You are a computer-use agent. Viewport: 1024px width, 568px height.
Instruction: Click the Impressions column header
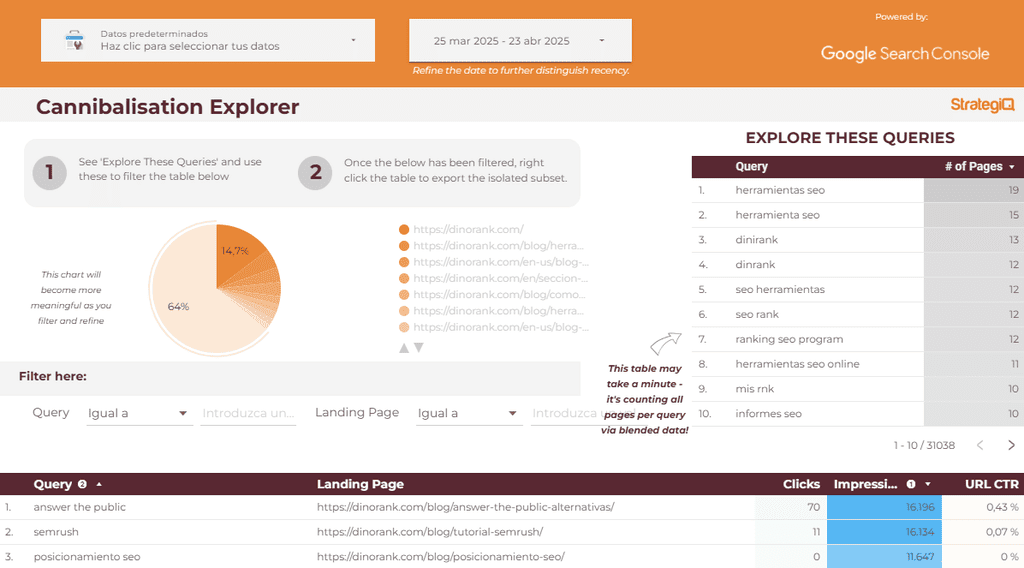pyautogui.click(x=865, y=484)
